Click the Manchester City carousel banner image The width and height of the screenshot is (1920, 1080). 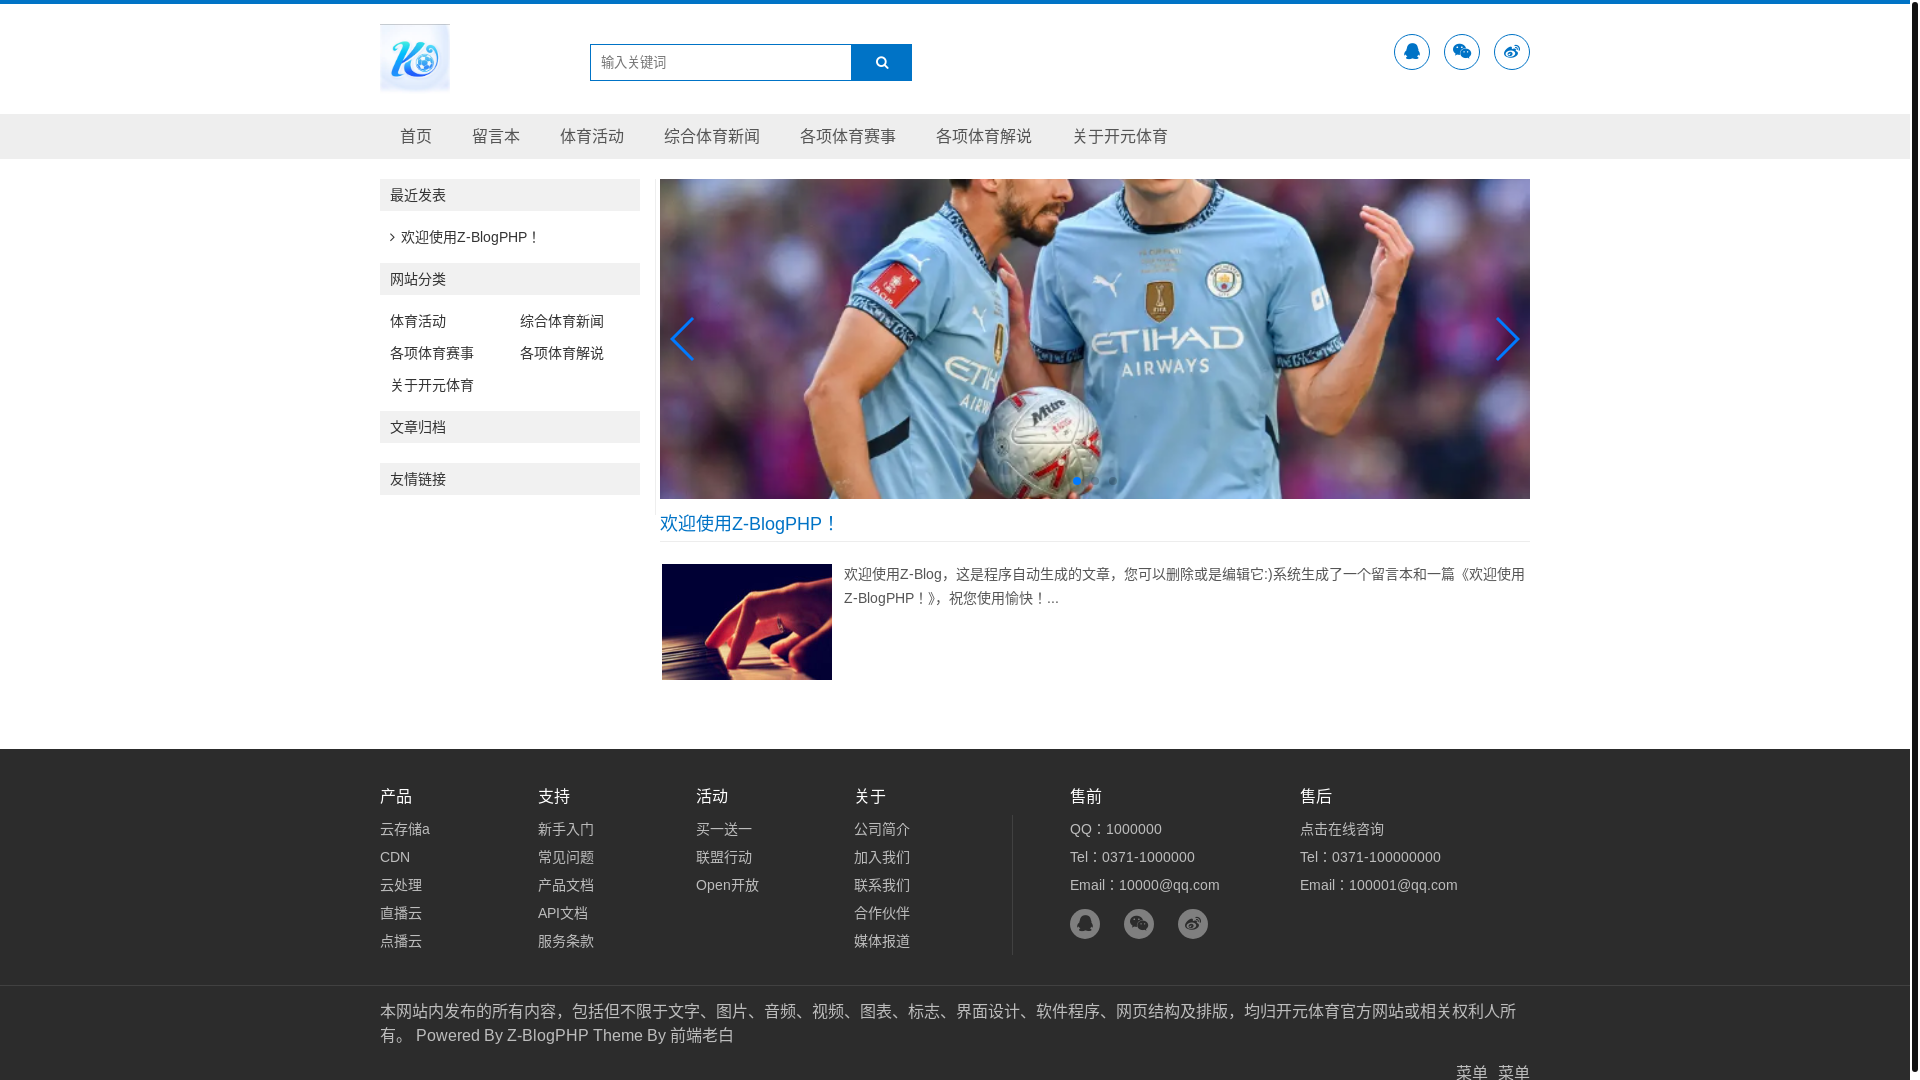1095,339
